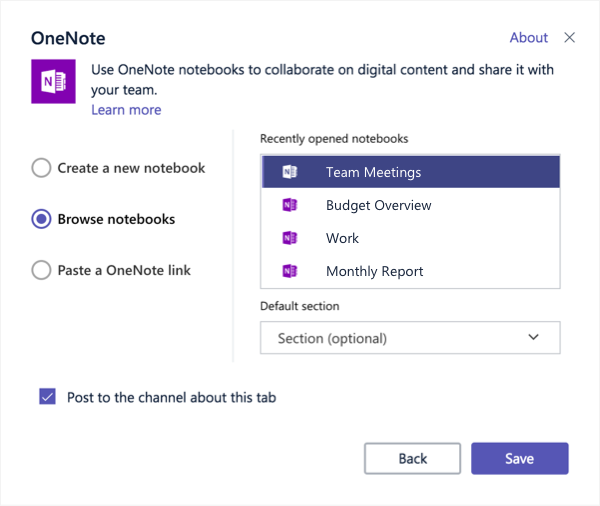Click the notebook icon beside Budget Overview
Viewport: 600px width, 506px height.
pyautogui.click(x=290, y=205)
